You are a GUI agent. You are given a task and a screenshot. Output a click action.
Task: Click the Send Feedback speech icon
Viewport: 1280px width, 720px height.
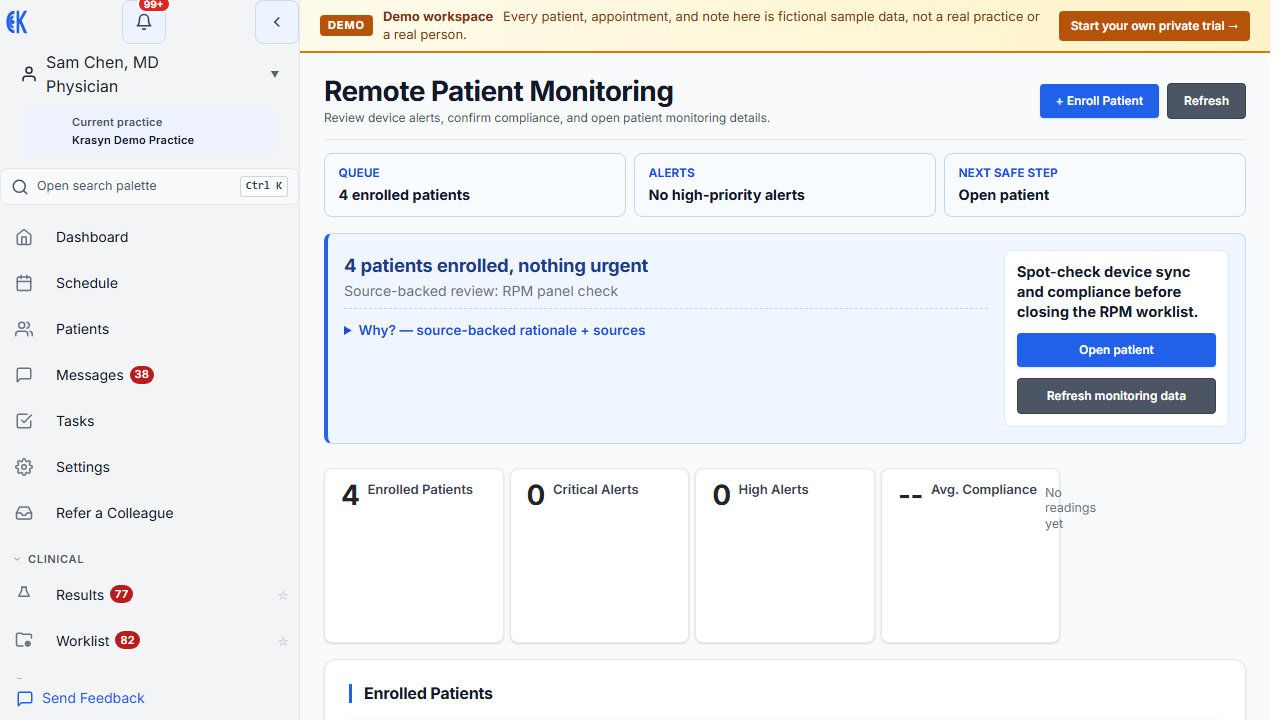click(25, 698)
